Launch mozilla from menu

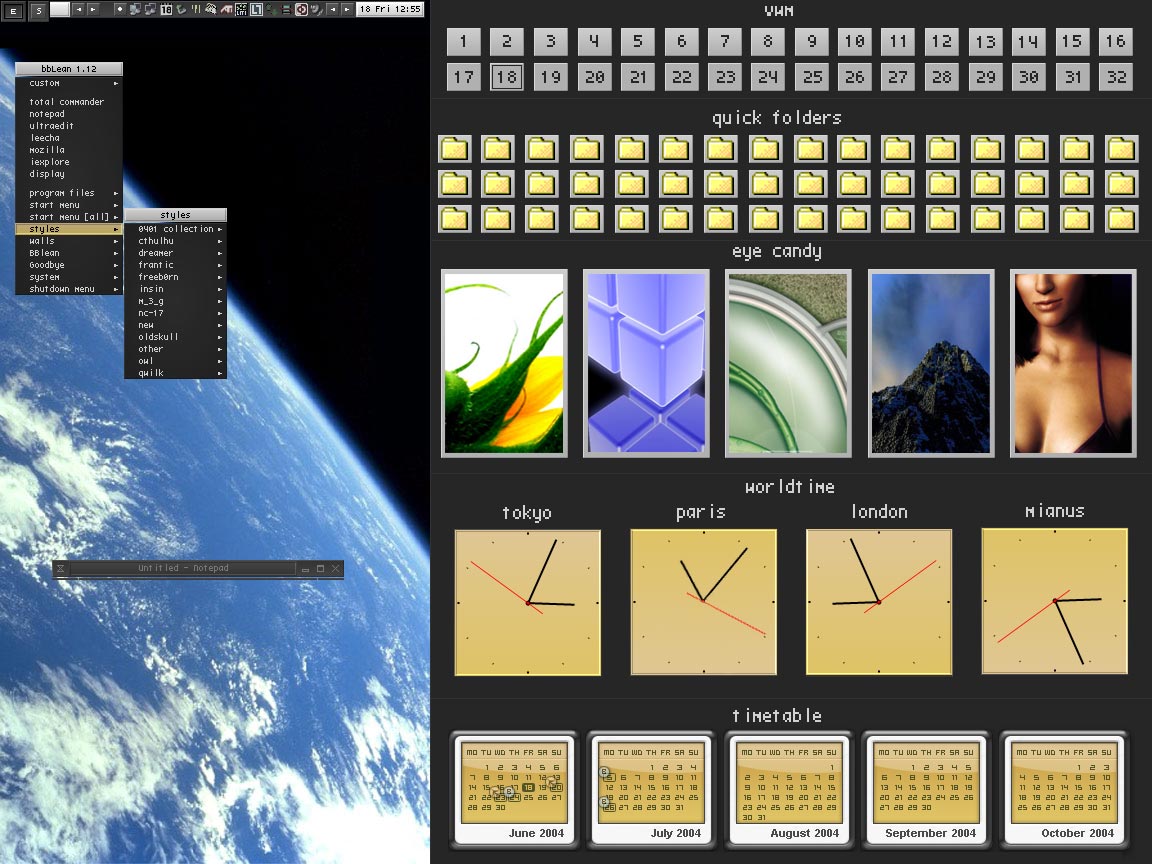69,150
